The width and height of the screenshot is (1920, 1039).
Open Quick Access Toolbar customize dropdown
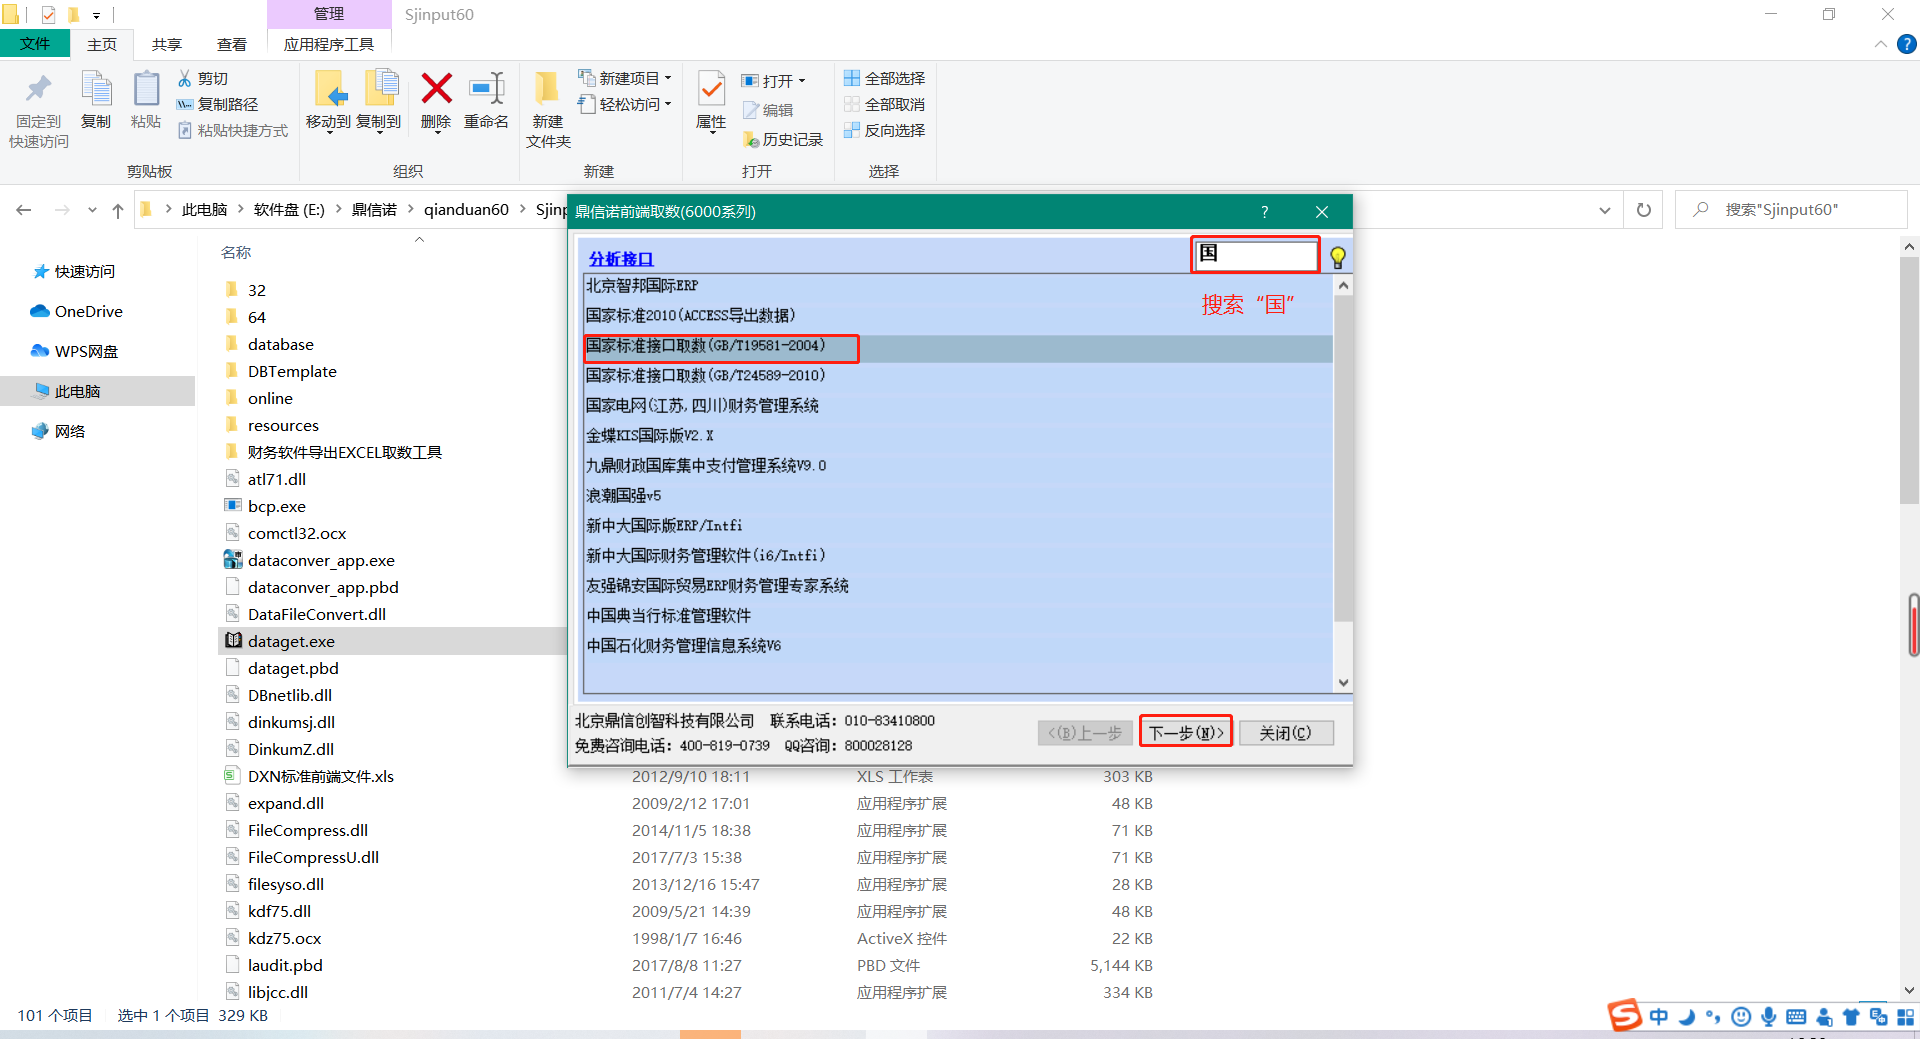pyautogui.click(x=96, y=15)
